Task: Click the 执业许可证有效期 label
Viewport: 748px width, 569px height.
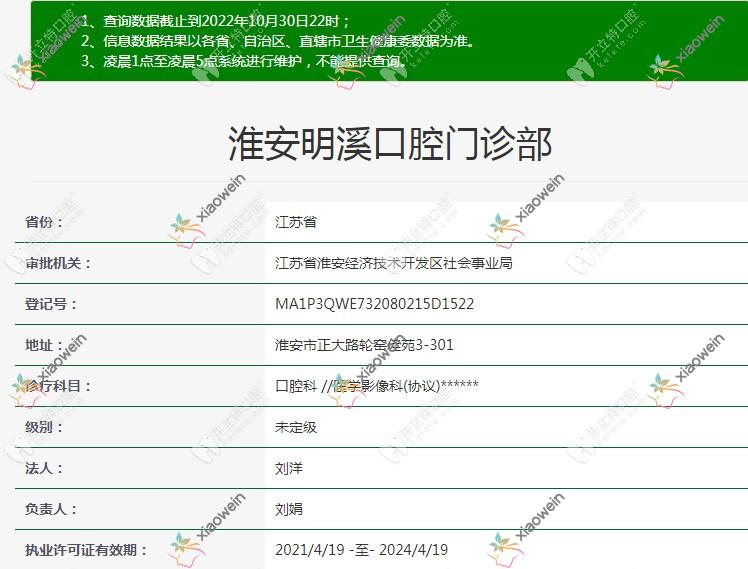Action: point(86,550)
